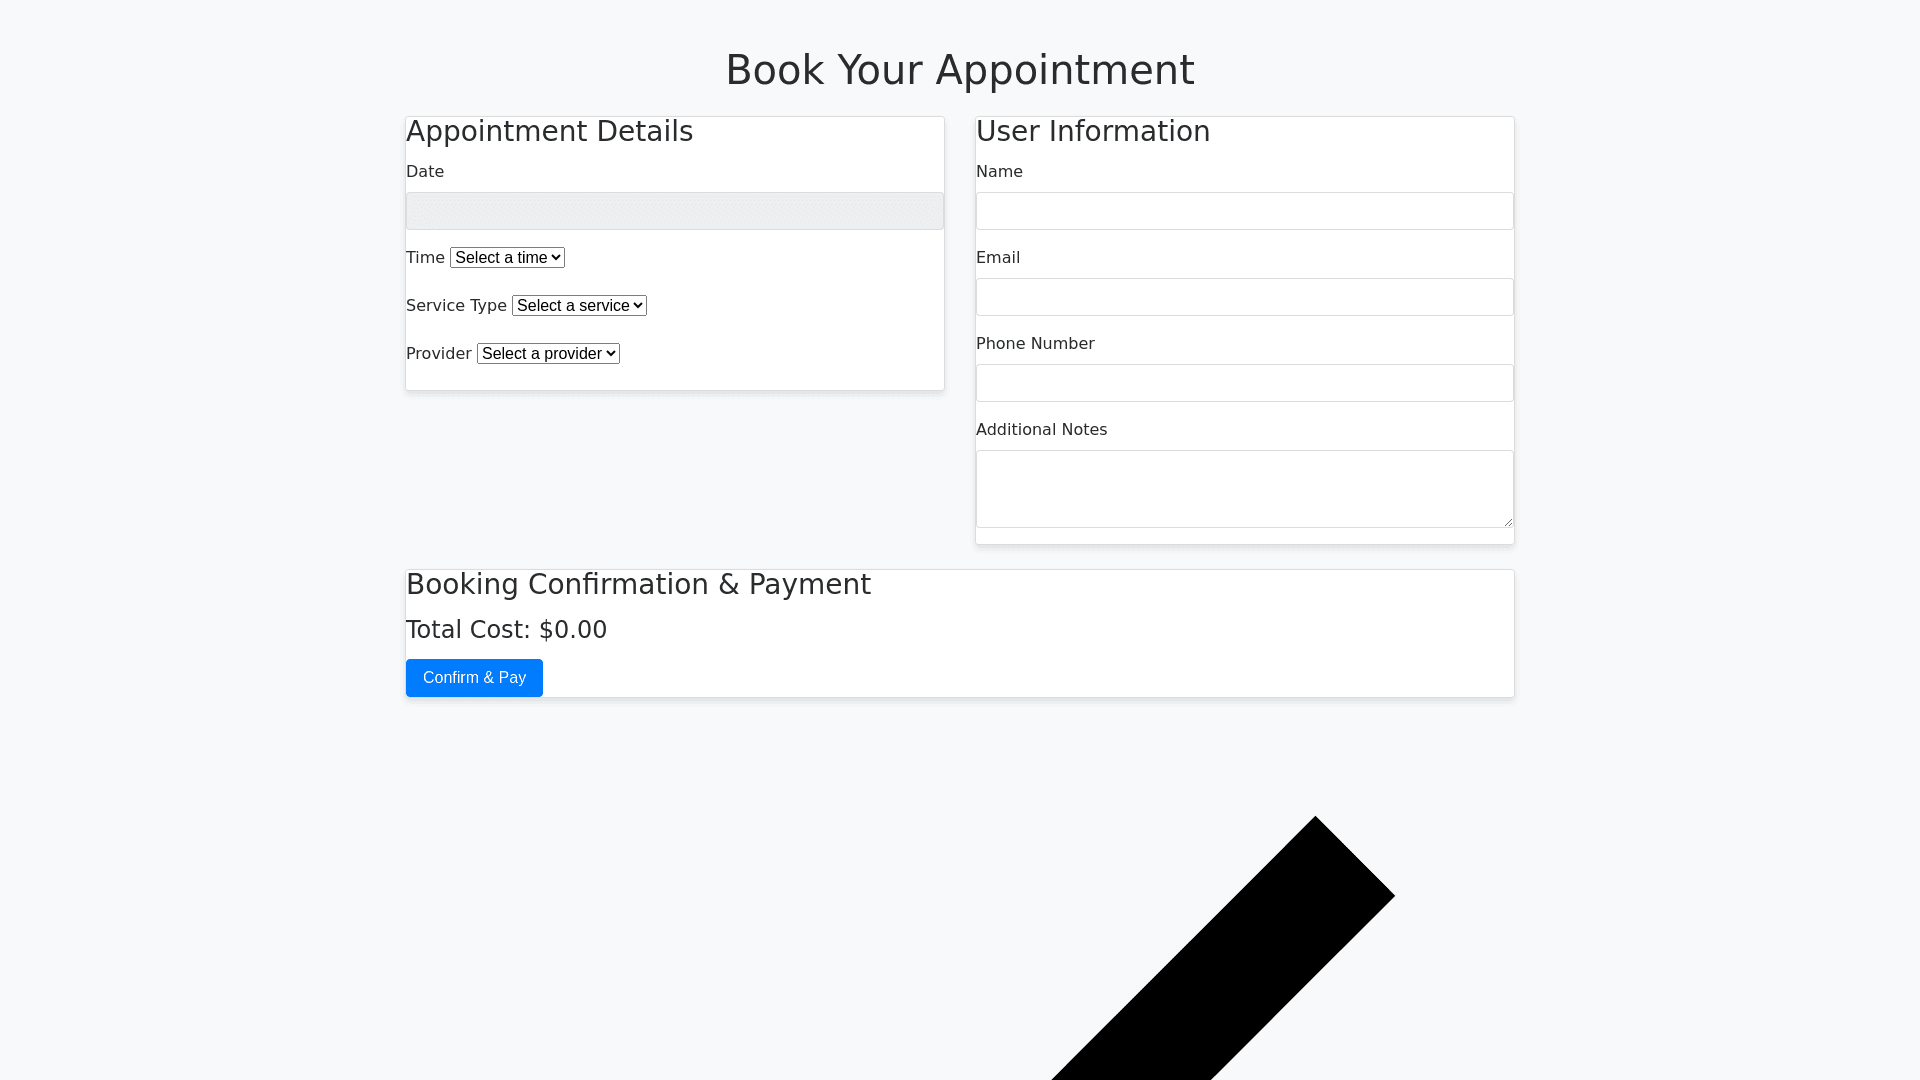
Task: Click the Book Your Appointment title
Action: (959, 70)
